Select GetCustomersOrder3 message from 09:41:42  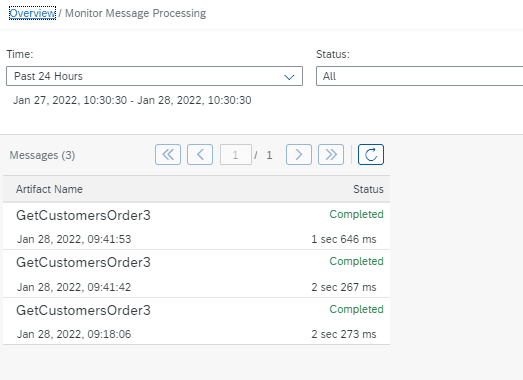196,274
